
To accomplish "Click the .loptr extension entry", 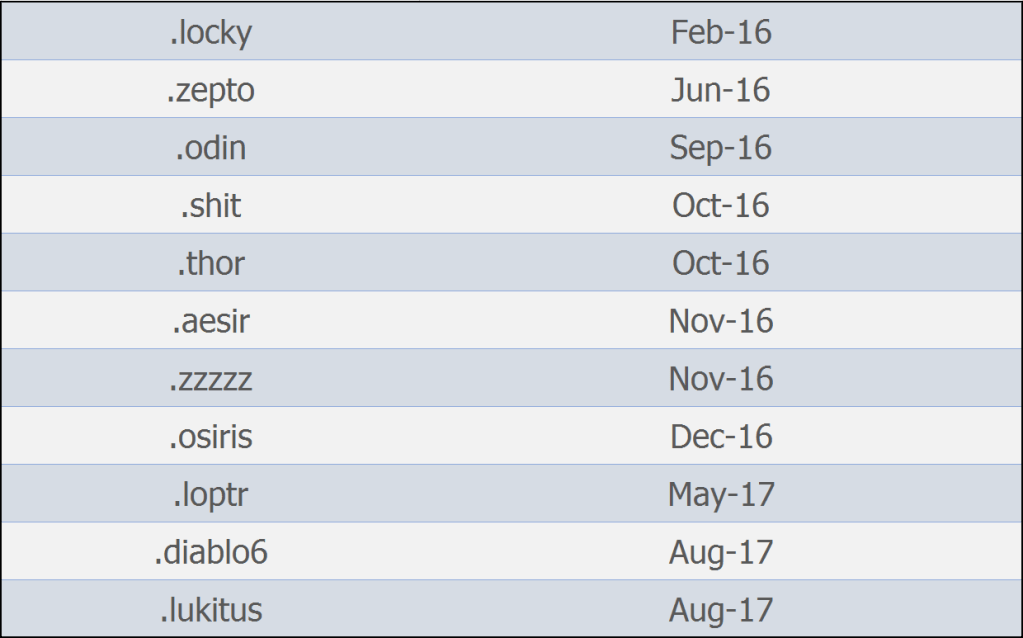I will pyautogui.click(x=210, y=494).
